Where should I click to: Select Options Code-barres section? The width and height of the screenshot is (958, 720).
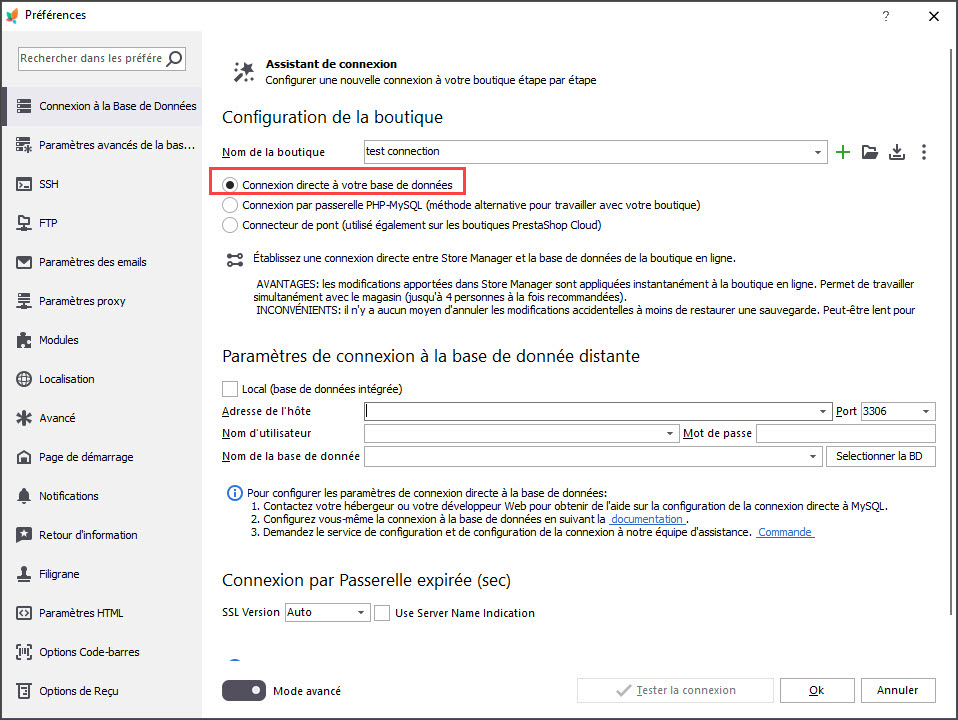click(x=102, y=652)
